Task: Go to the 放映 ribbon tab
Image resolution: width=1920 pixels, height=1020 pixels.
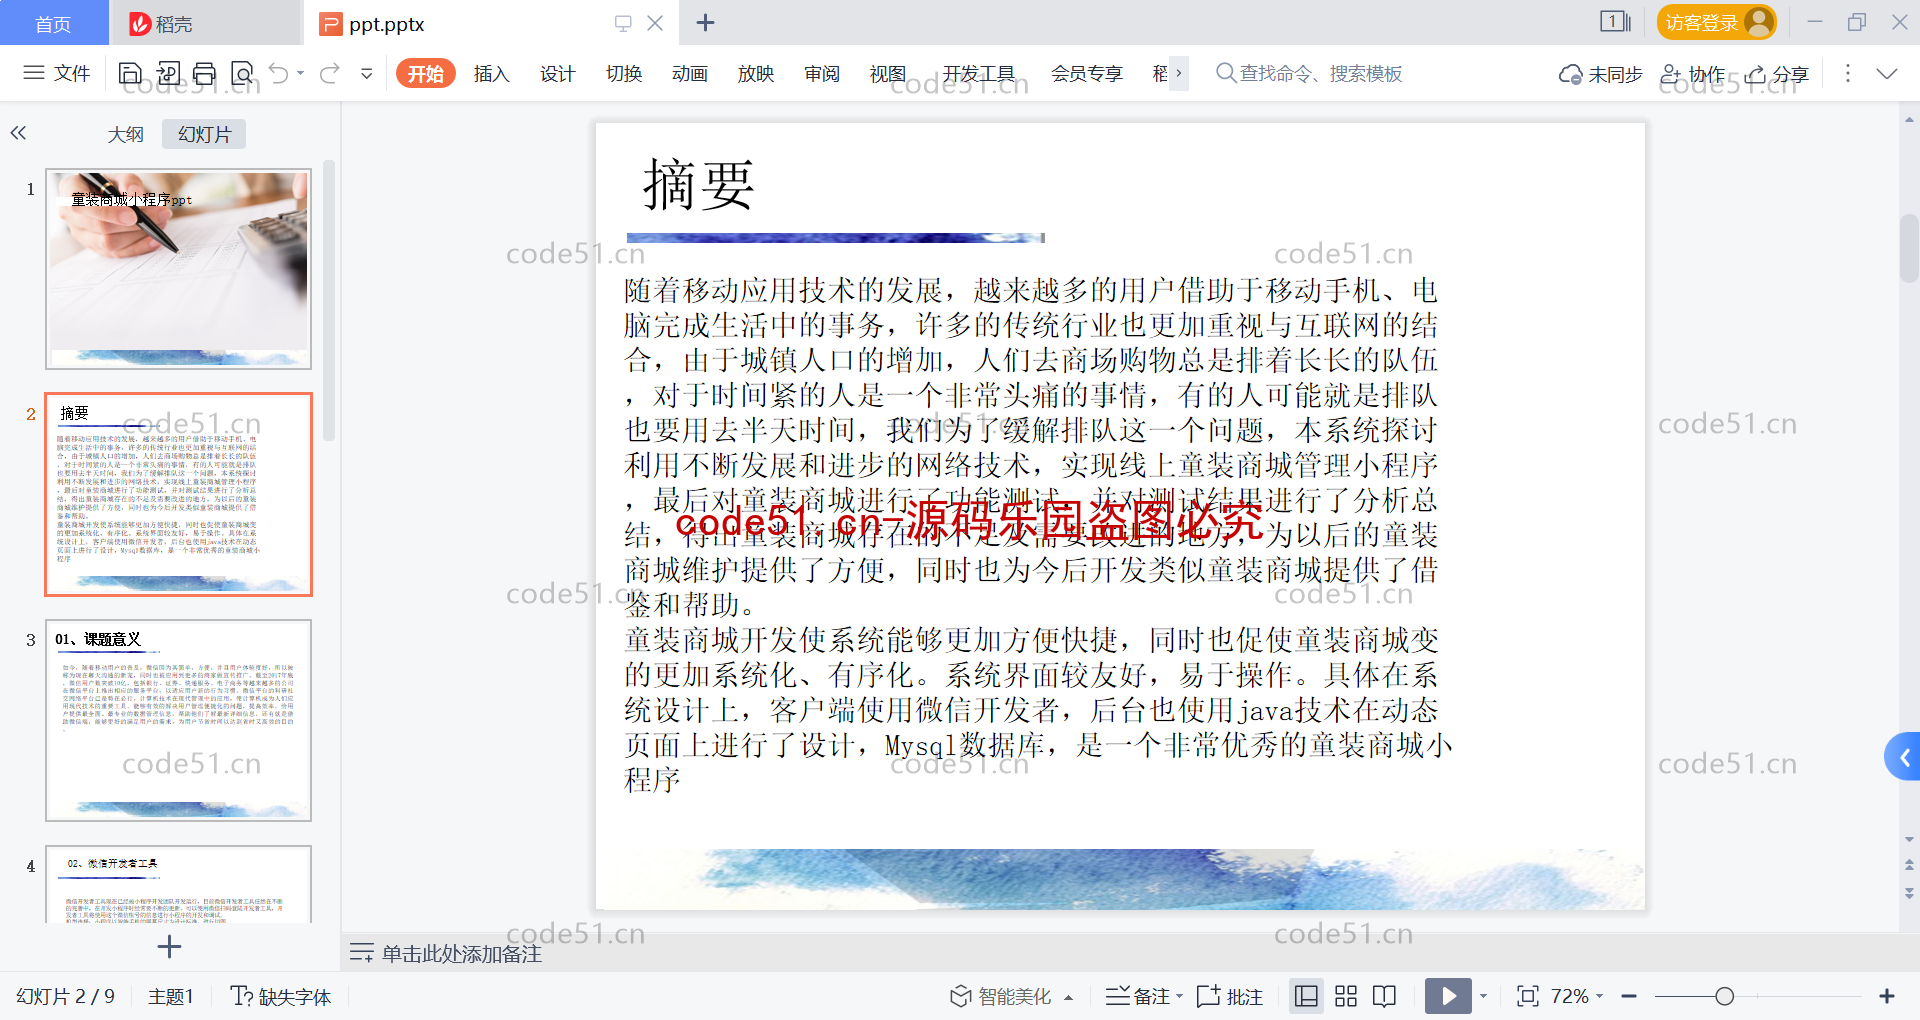Action: (756, 74)
